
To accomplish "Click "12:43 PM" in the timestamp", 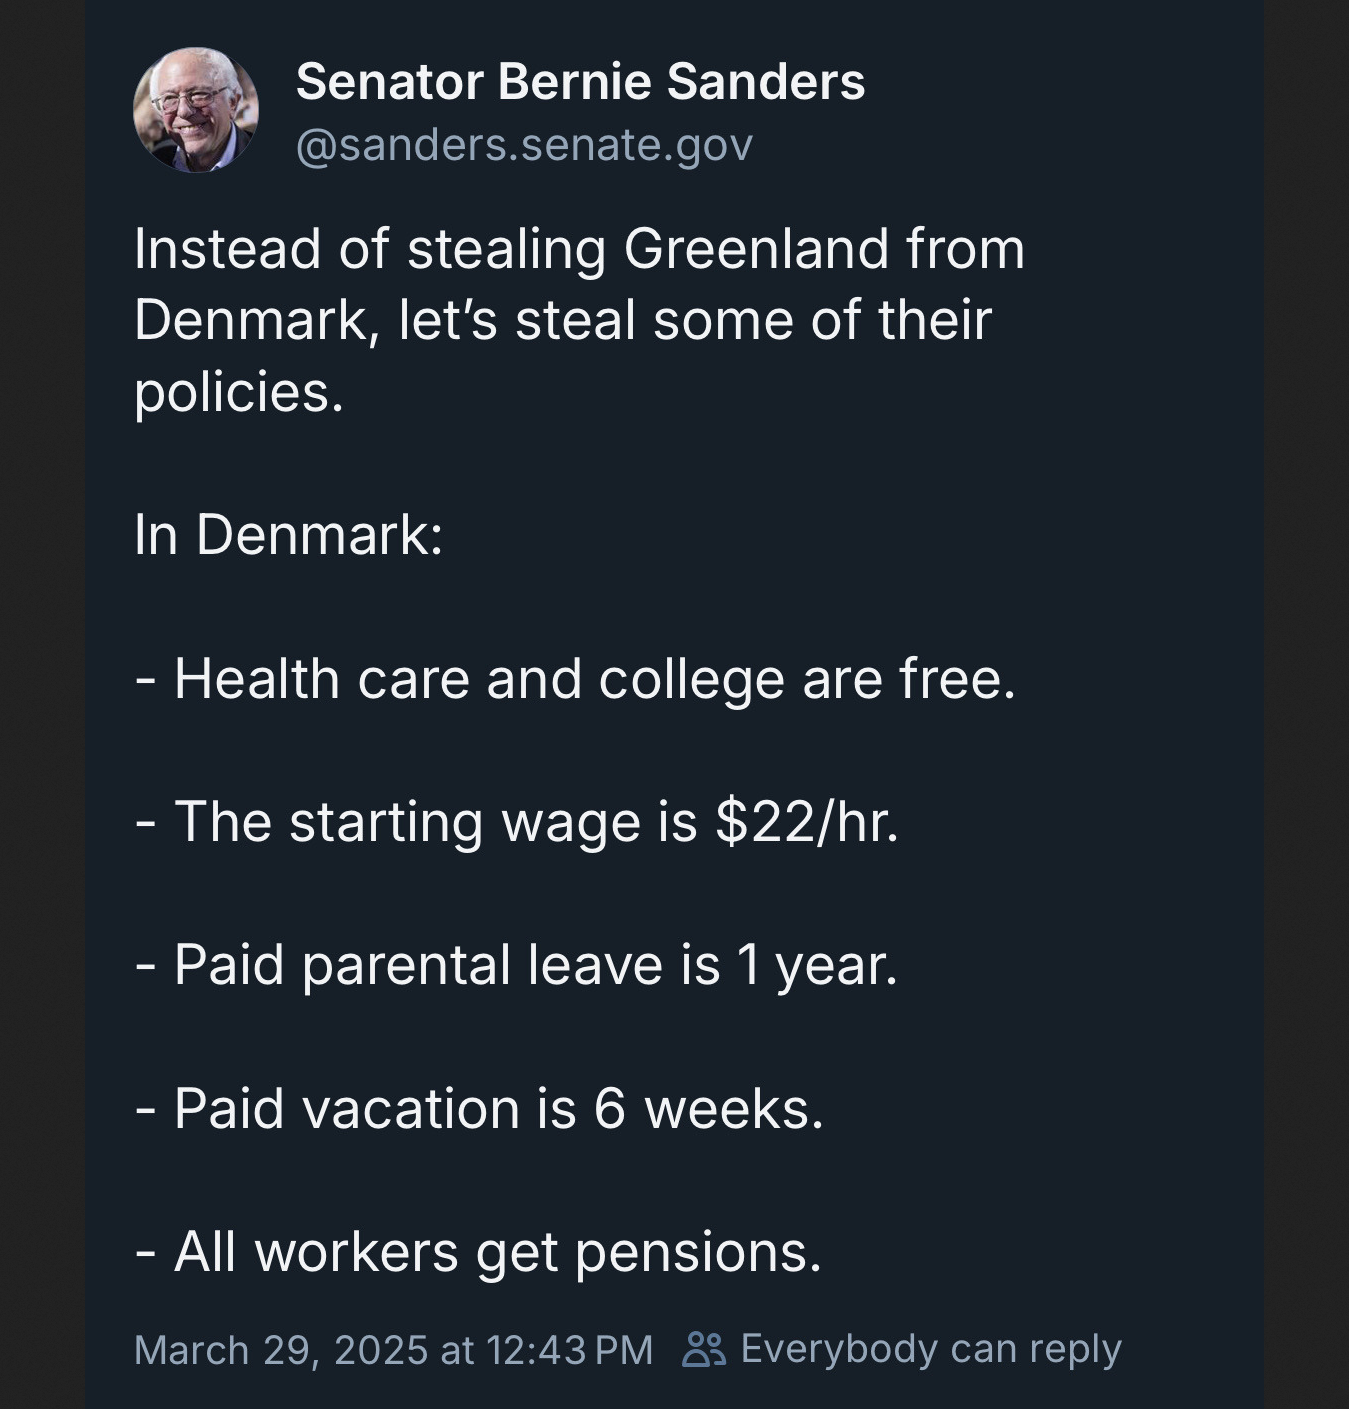I will [x=569, y=1350].
